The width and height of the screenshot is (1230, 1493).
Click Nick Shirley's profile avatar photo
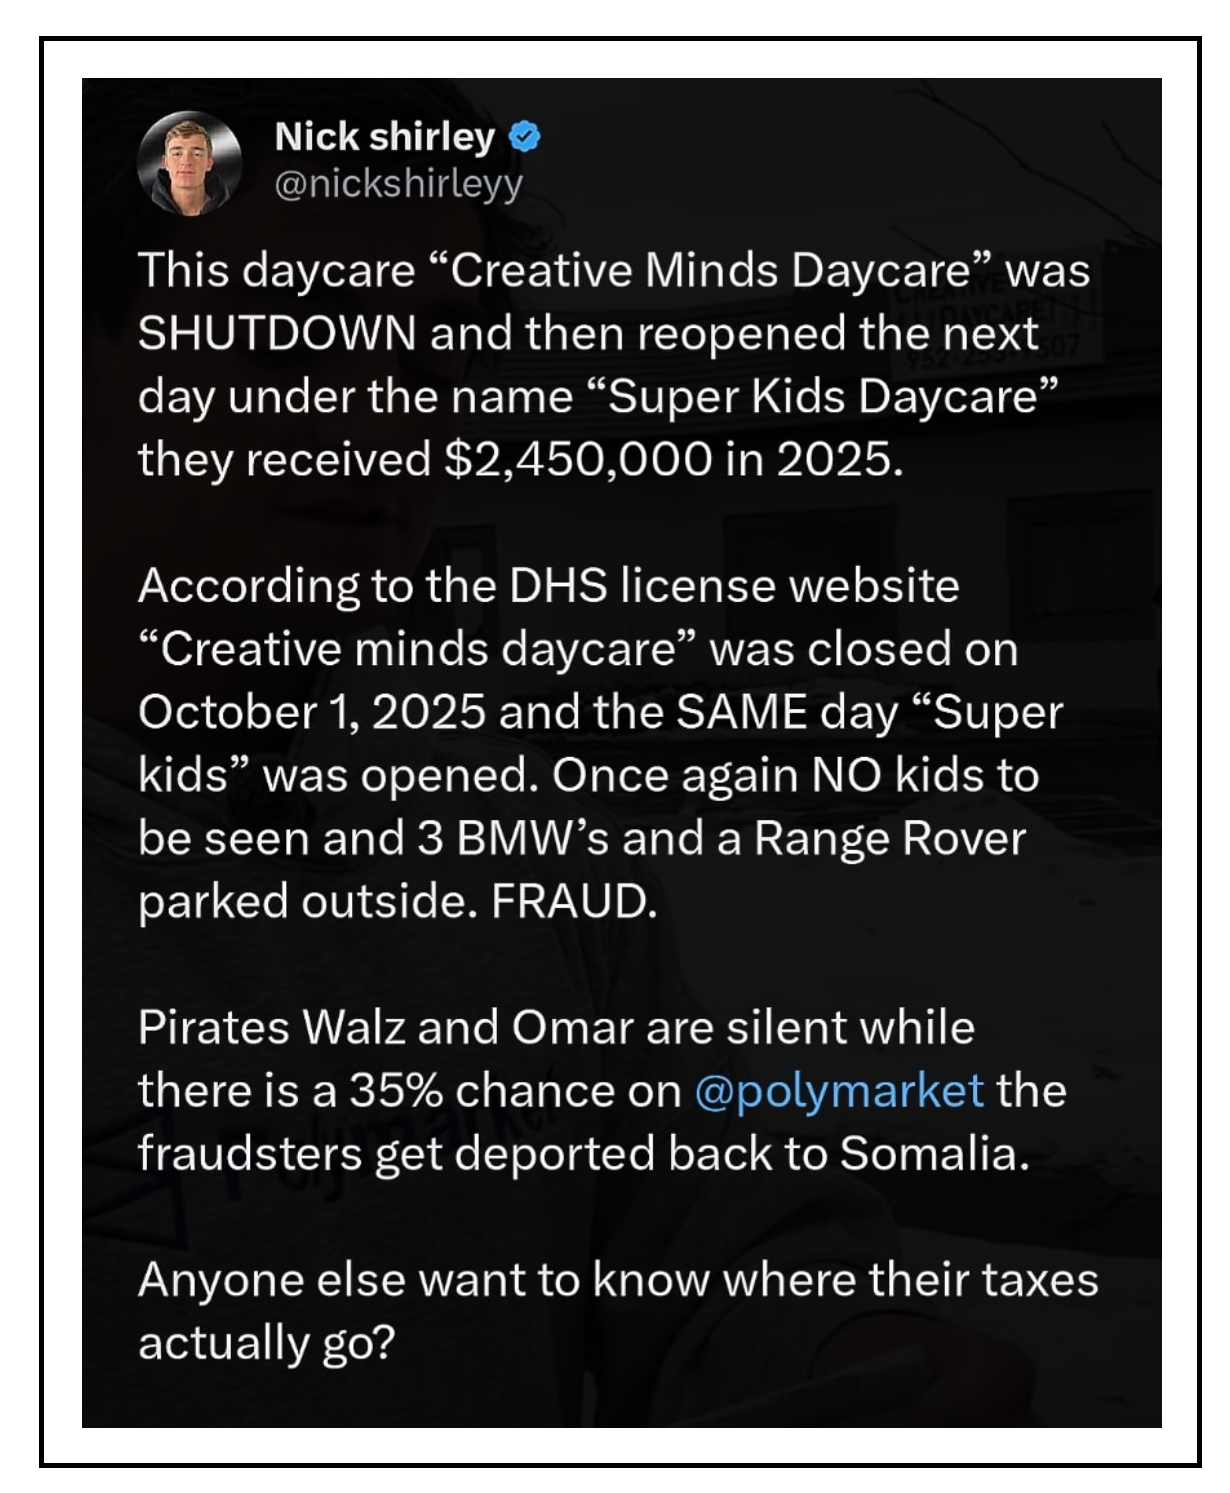click(x=189, y=164)
